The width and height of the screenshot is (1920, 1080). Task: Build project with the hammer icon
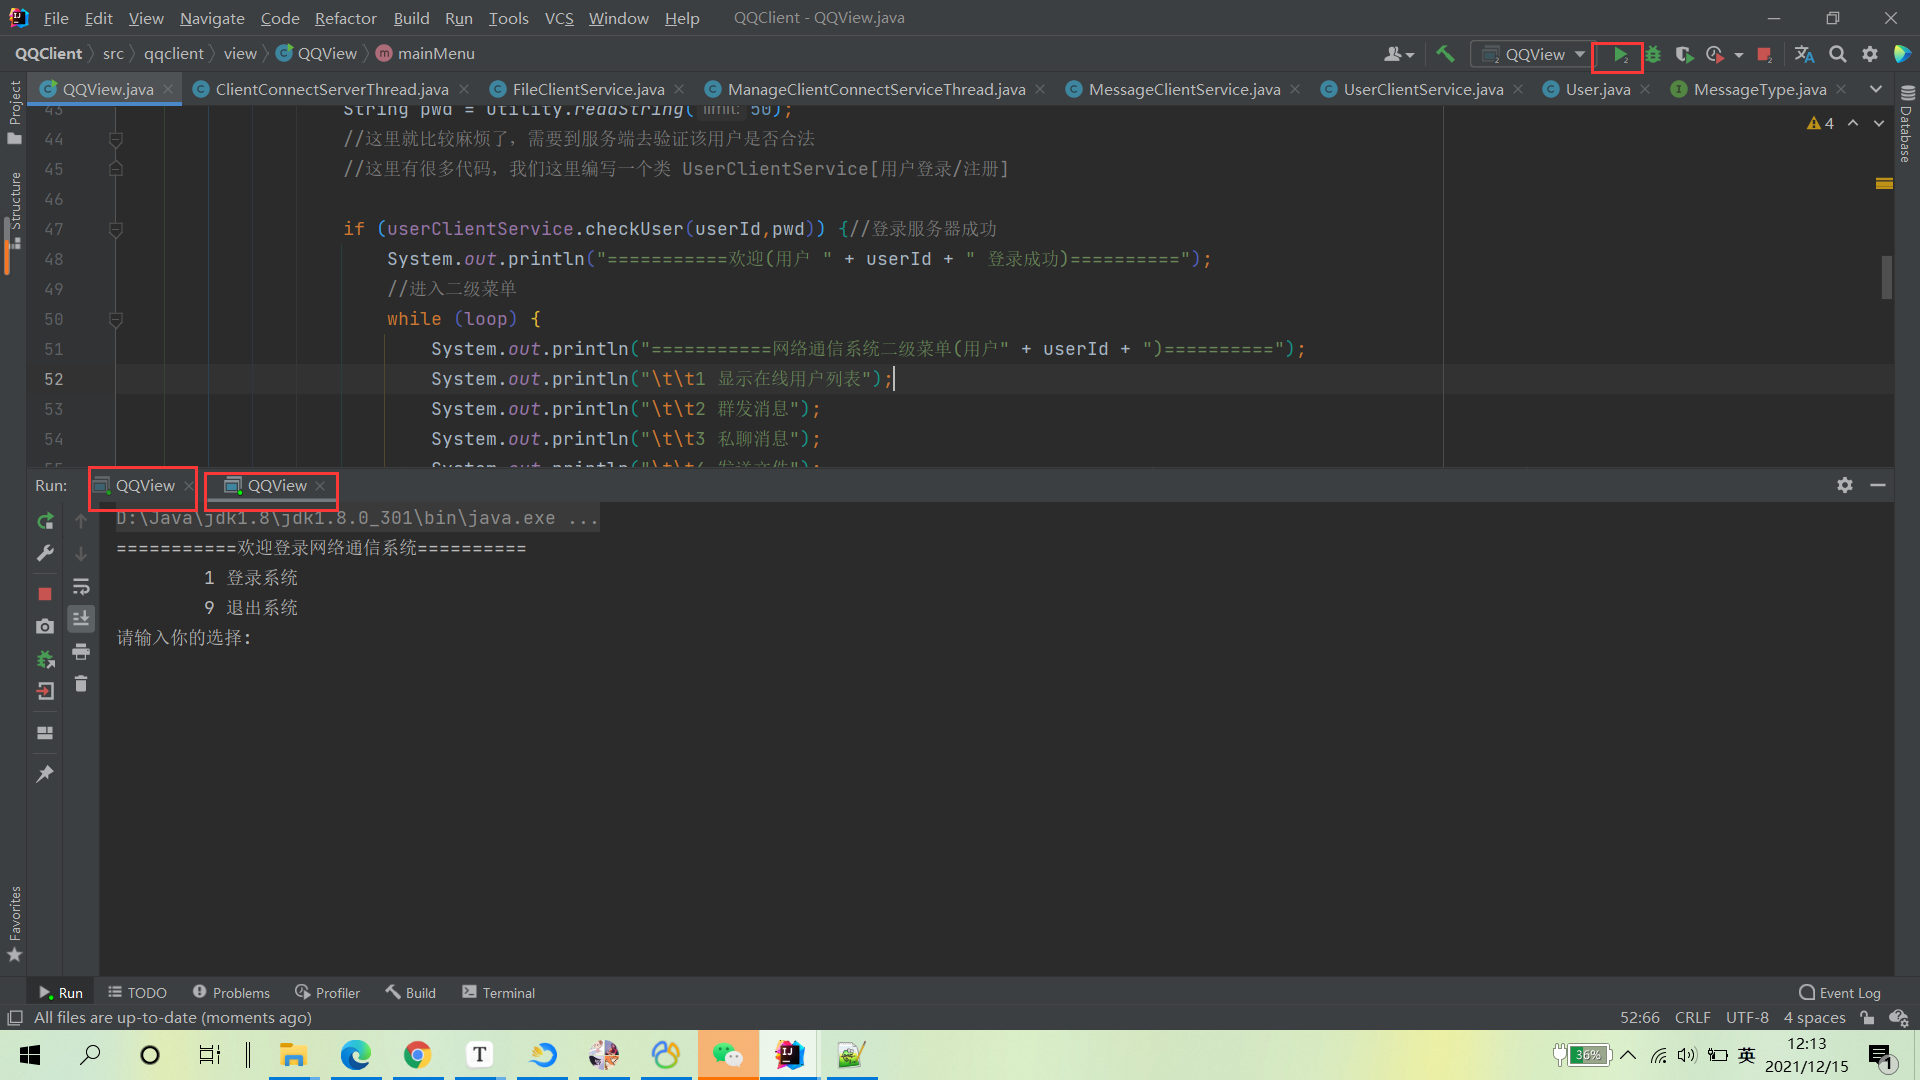tap(1445, 54)
